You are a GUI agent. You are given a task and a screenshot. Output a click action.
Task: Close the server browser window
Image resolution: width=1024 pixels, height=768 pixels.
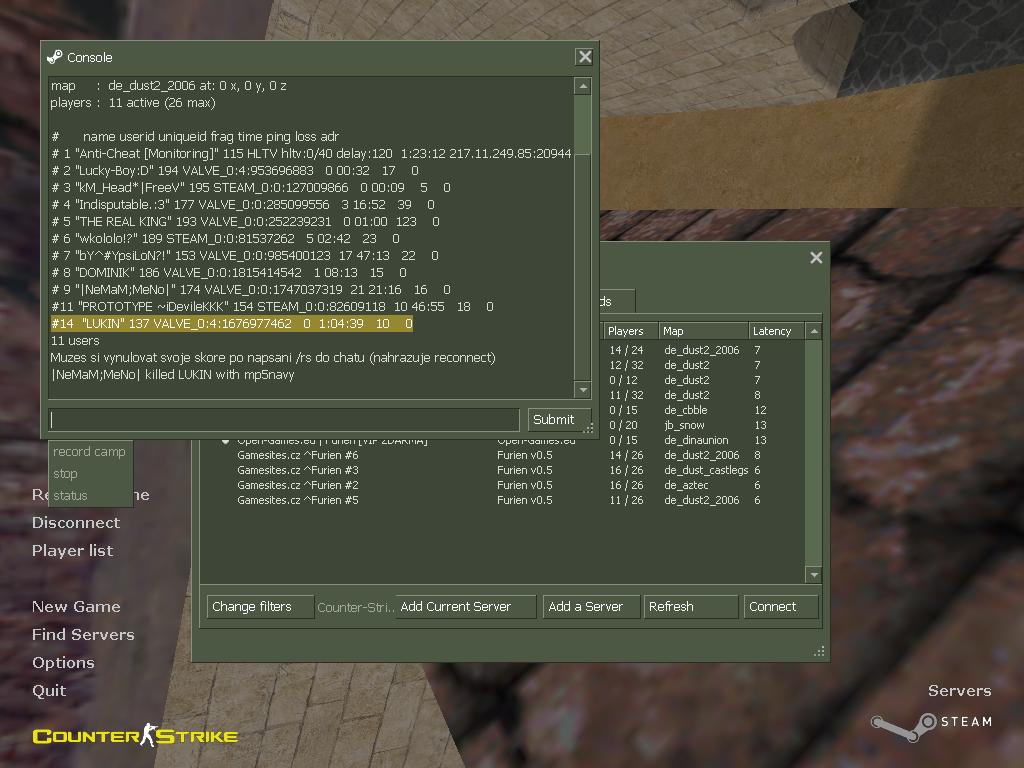pyautogui.click(x=816, y=257)
